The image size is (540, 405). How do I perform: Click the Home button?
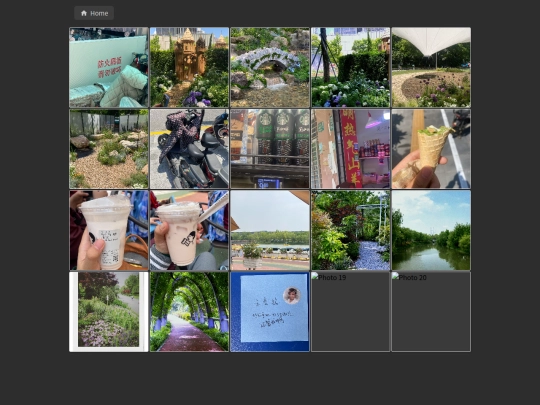click(94, 13)
